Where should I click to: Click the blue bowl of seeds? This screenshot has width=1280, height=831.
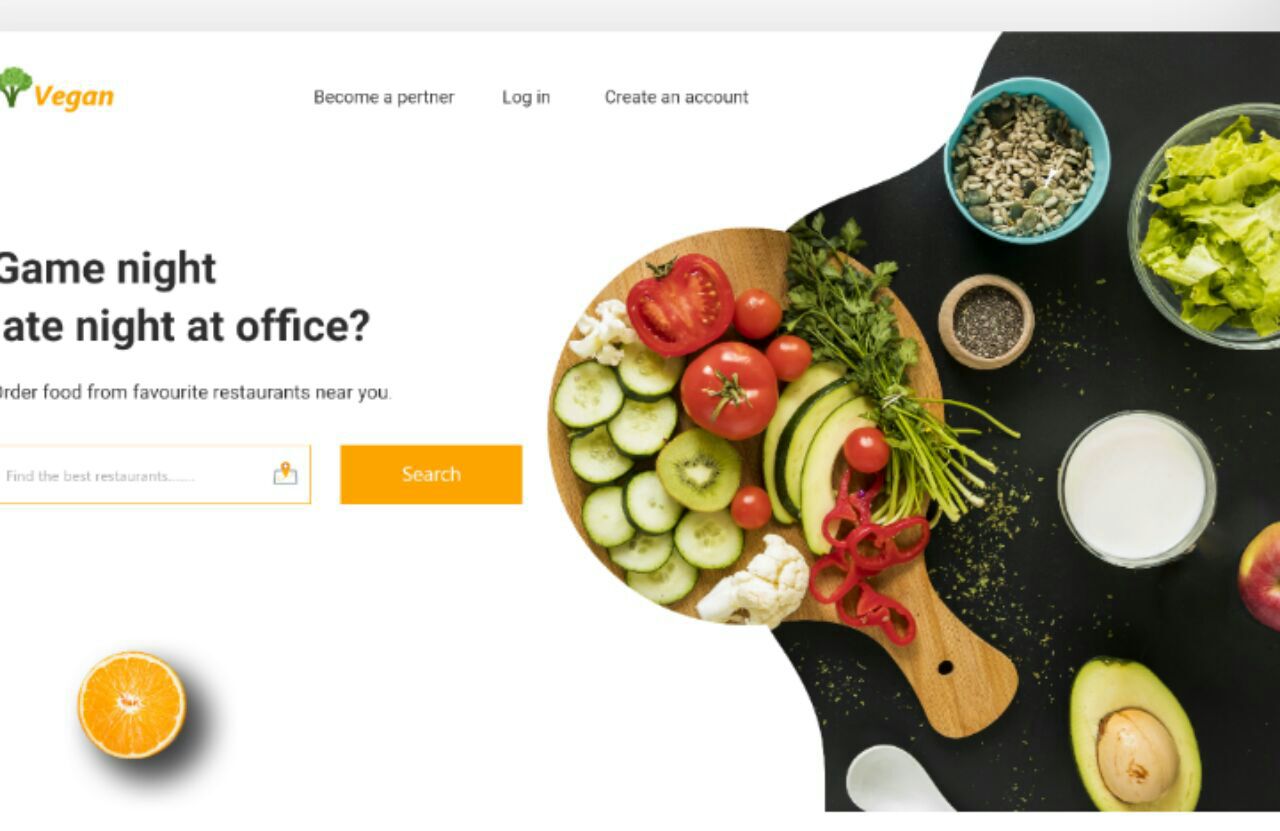point(1027,160)
